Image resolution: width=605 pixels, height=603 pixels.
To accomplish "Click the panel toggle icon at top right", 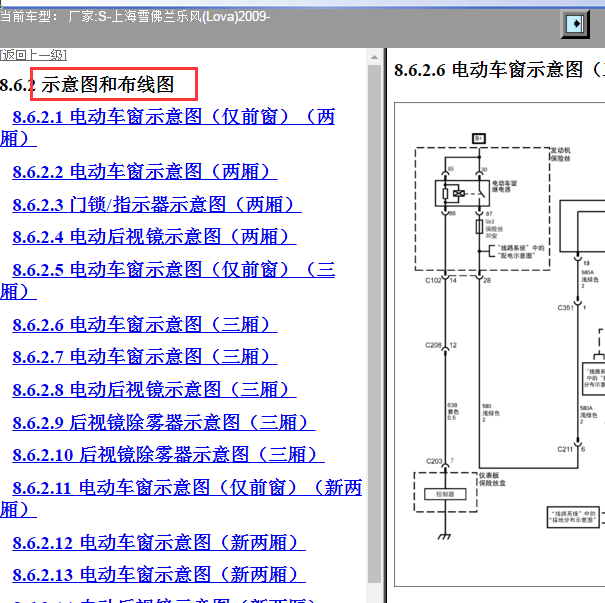I will 574,23.
